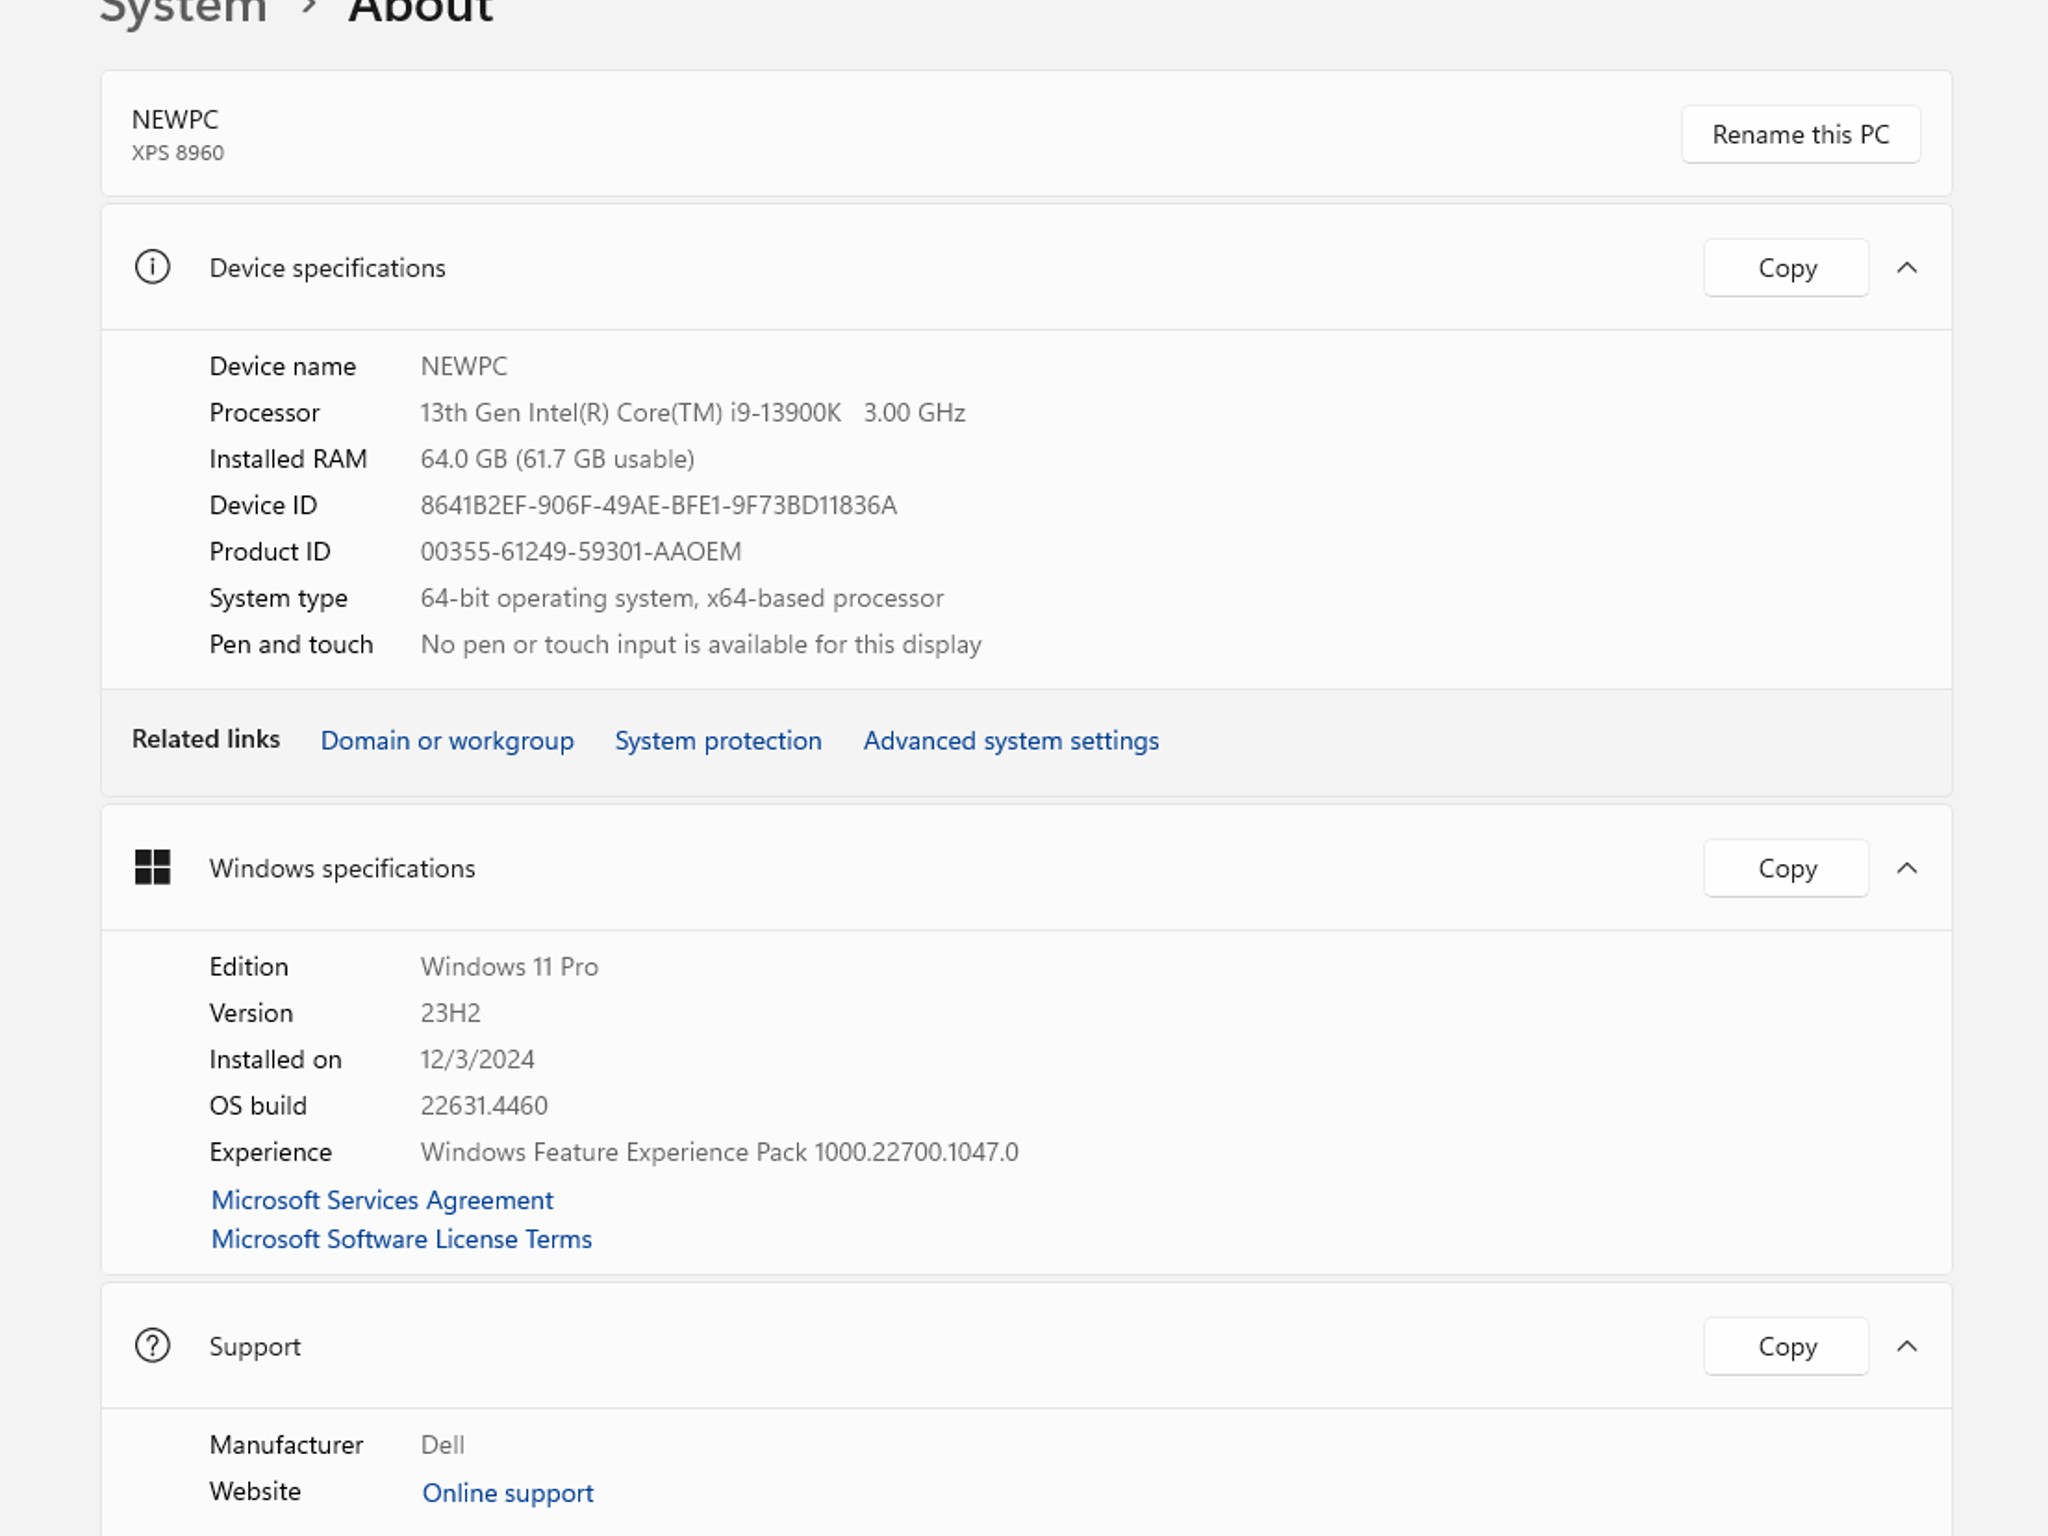Click the Windows logo icon
The image size is (2048, 1536).
point(152,867)
